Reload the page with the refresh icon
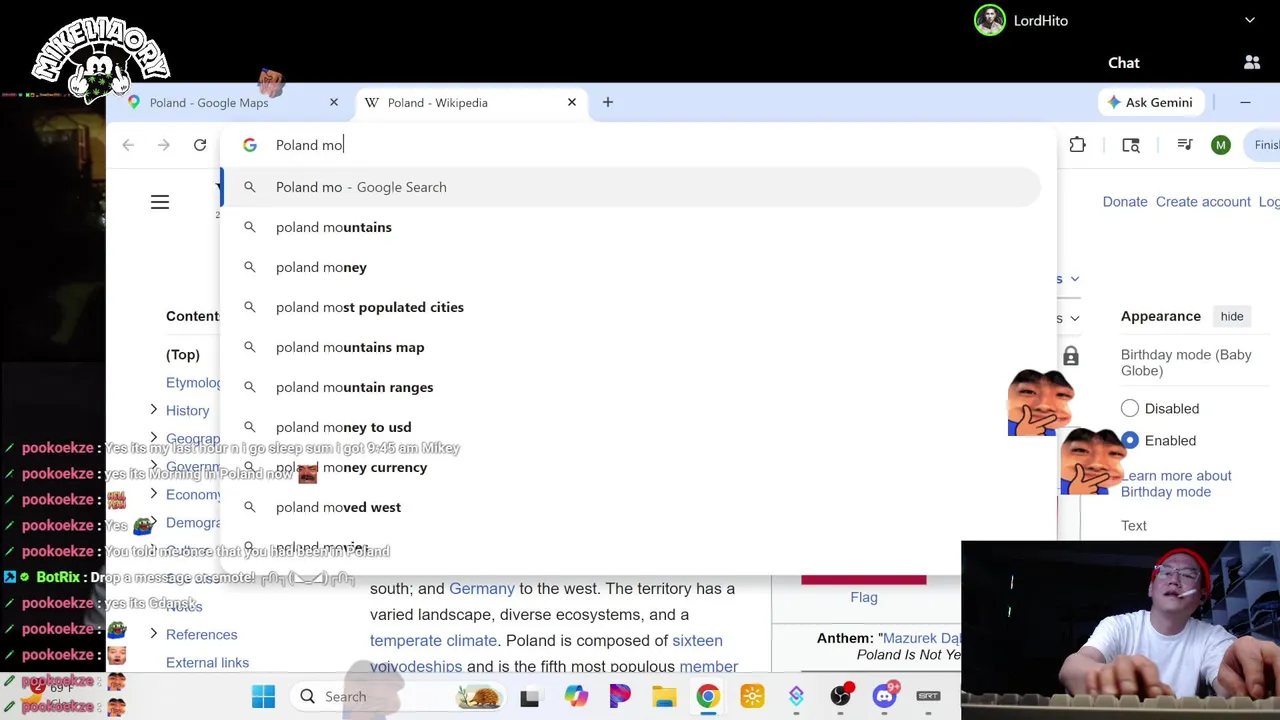1280x720 pixels. coord(200,145)
